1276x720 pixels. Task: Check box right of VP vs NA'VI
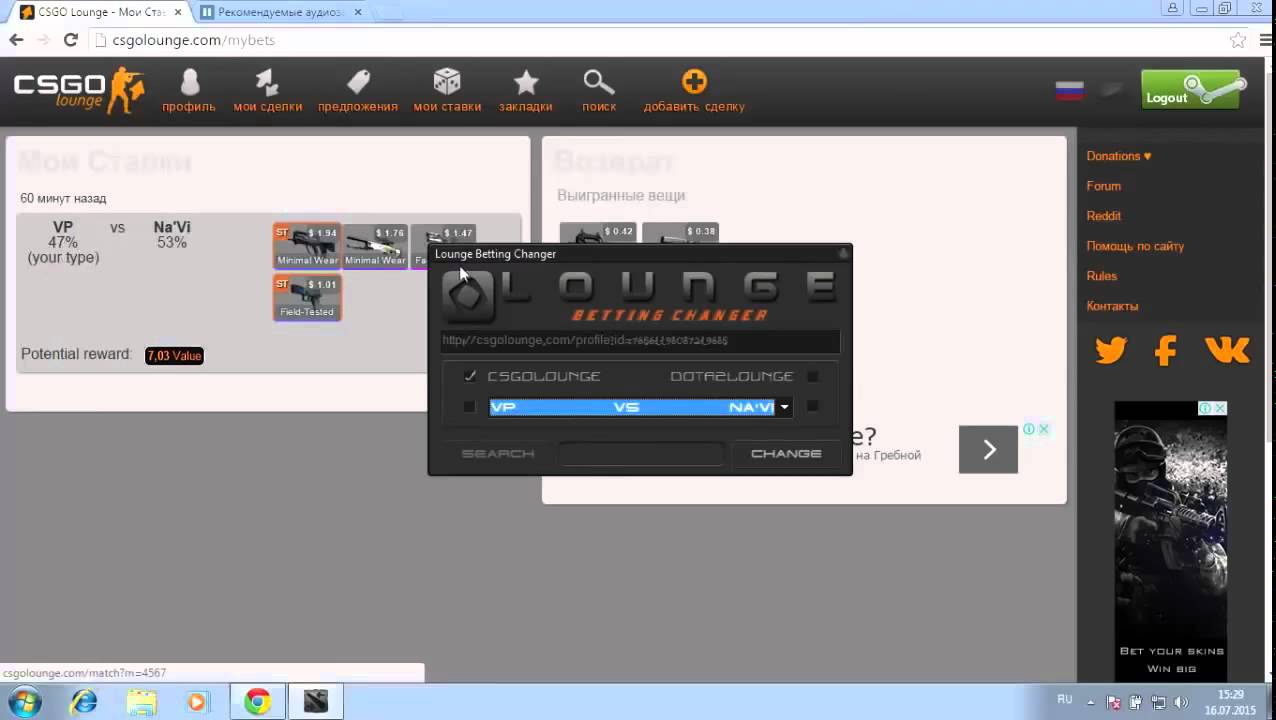pyautogui.click(x=813, y=406)
